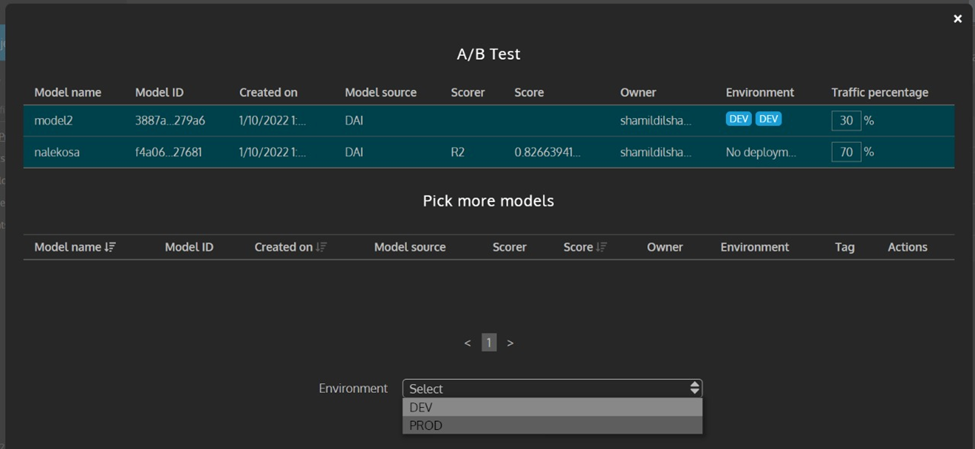Viewport: 975px width, 449px height.
Task: Sort by Score sort icon
Action: click(x=601, y=247)
